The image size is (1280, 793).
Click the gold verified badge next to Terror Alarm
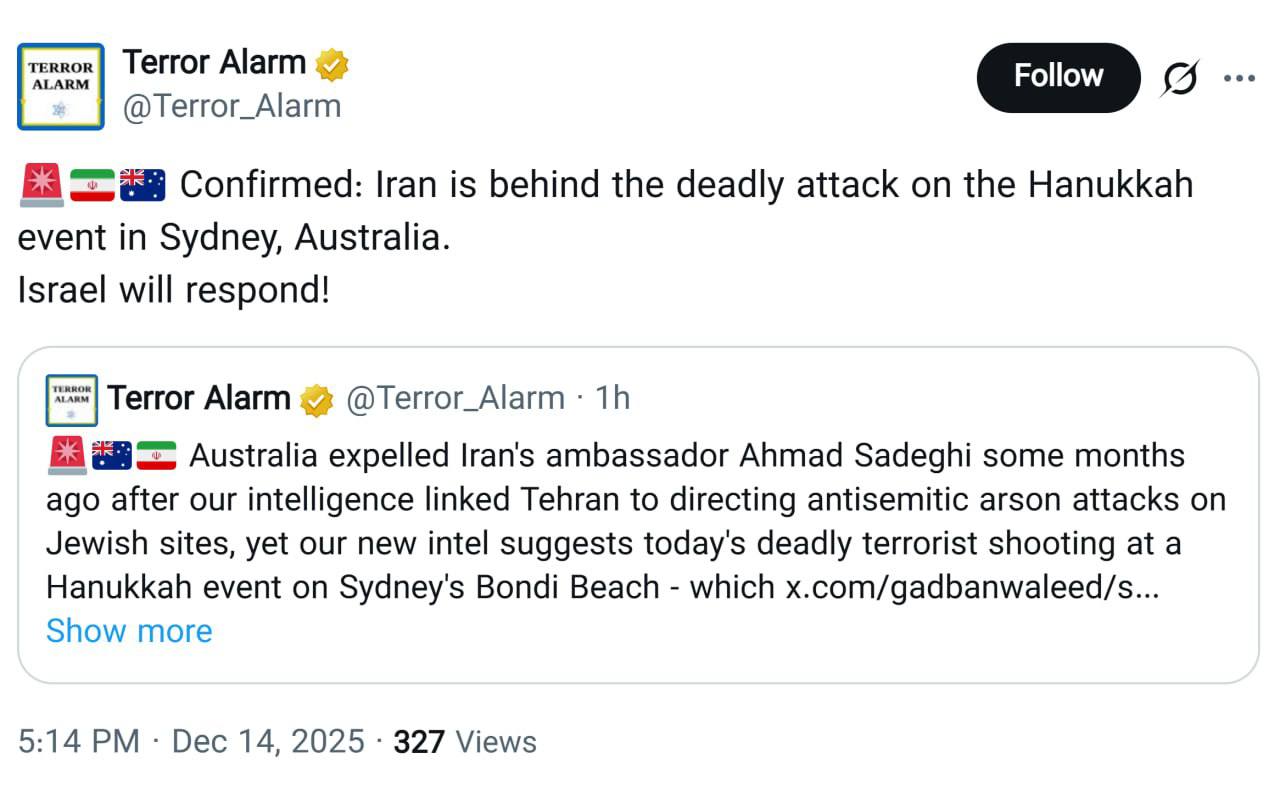click(x=330, y=62)
